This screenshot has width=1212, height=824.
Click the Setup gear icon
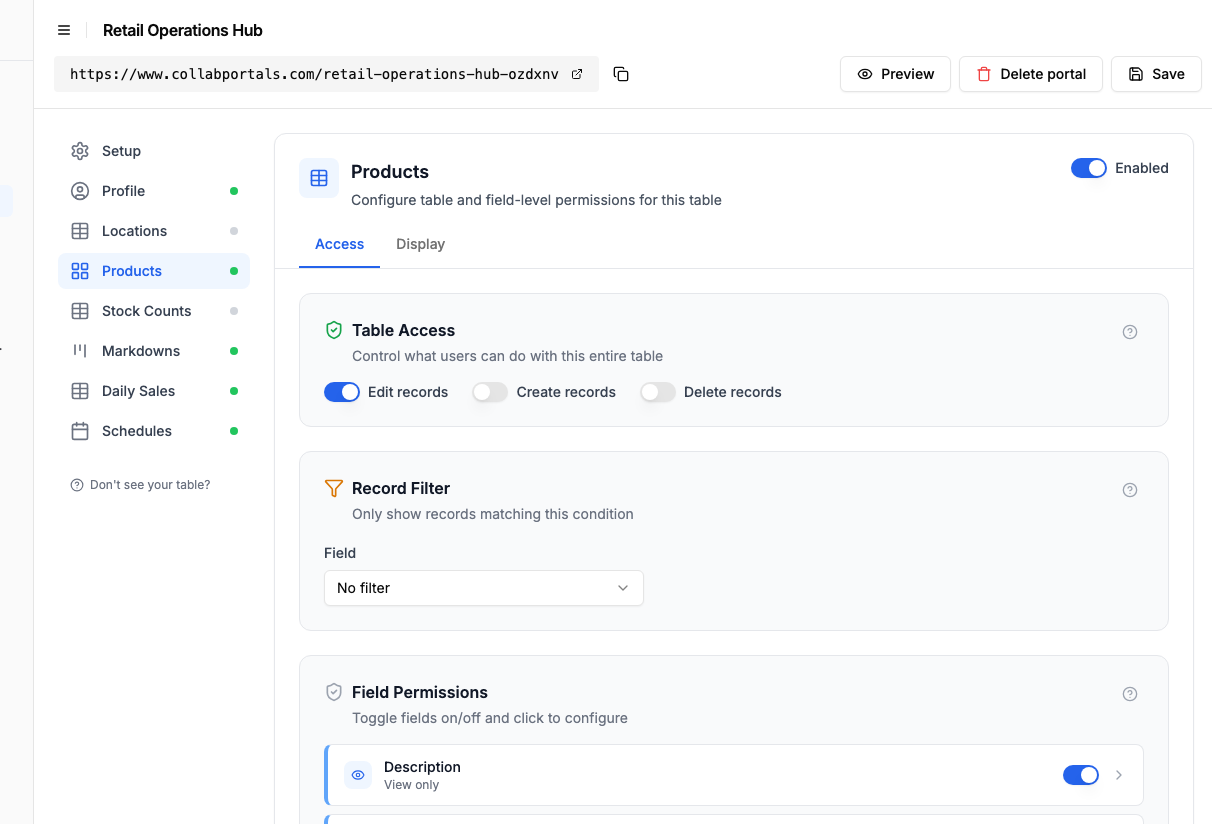coord(80,151)
